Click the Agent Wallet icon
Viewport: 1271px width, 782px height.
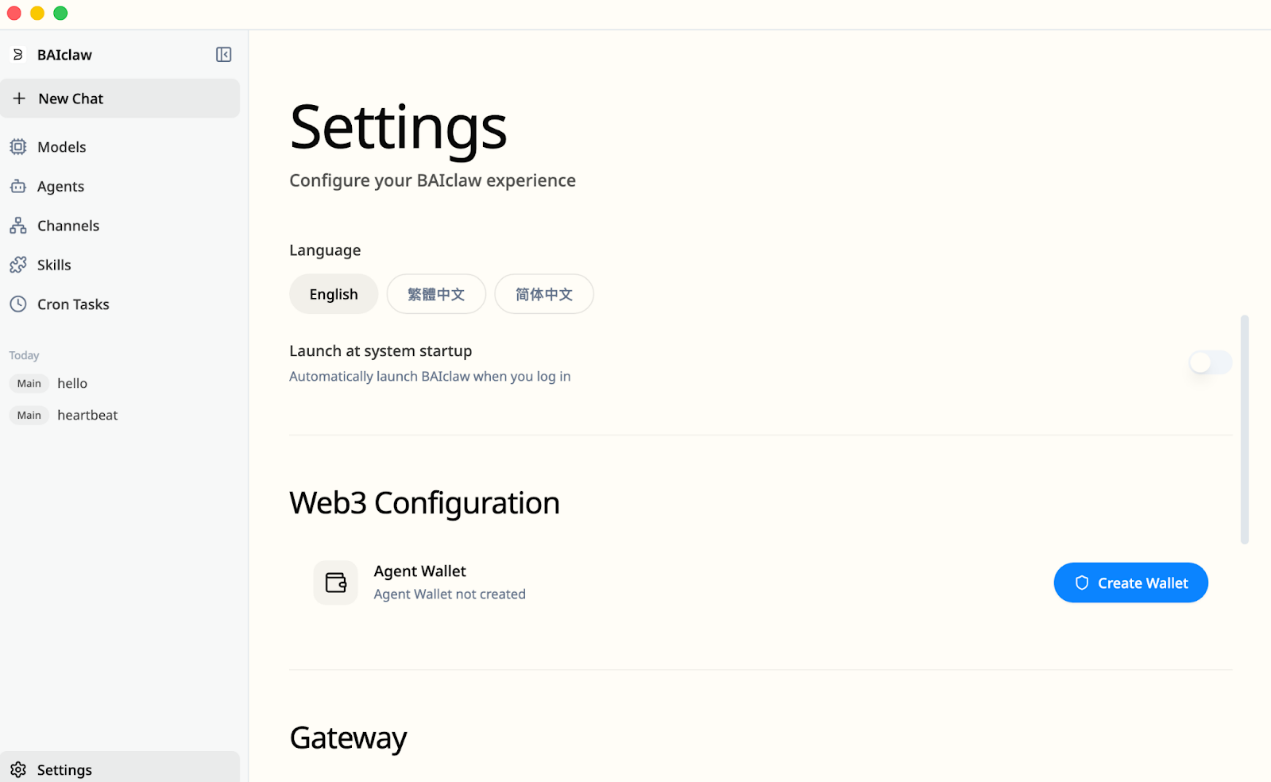[336, 582]
